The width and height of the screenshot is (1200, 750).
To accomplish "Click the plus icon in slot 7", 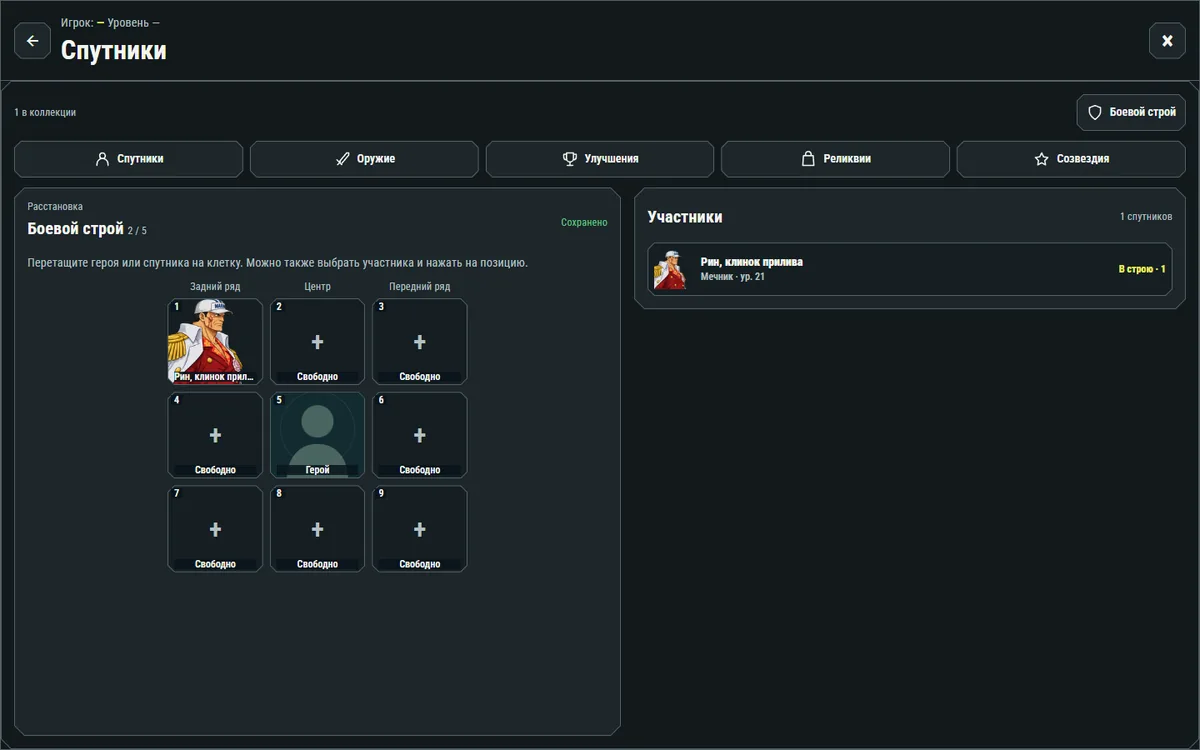I will tap(215, 529).
